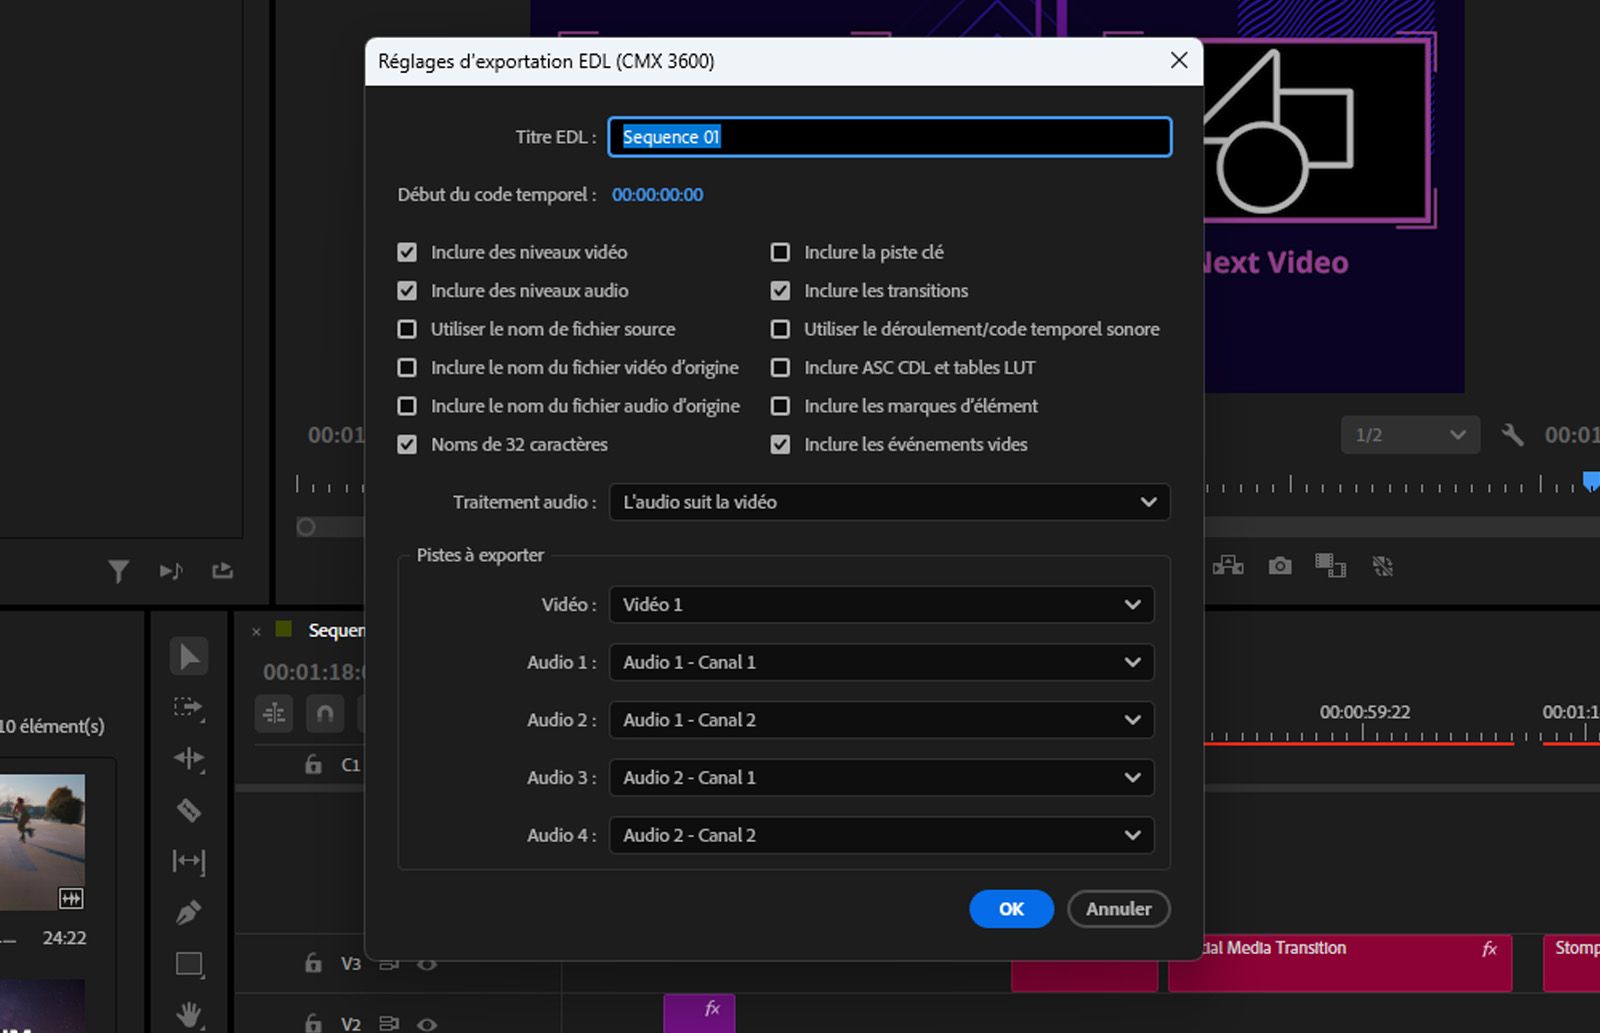Viewport: 1600px width, 1033px height.
Task: Dismiss the dialog with Annuler
Action: 1118,909
